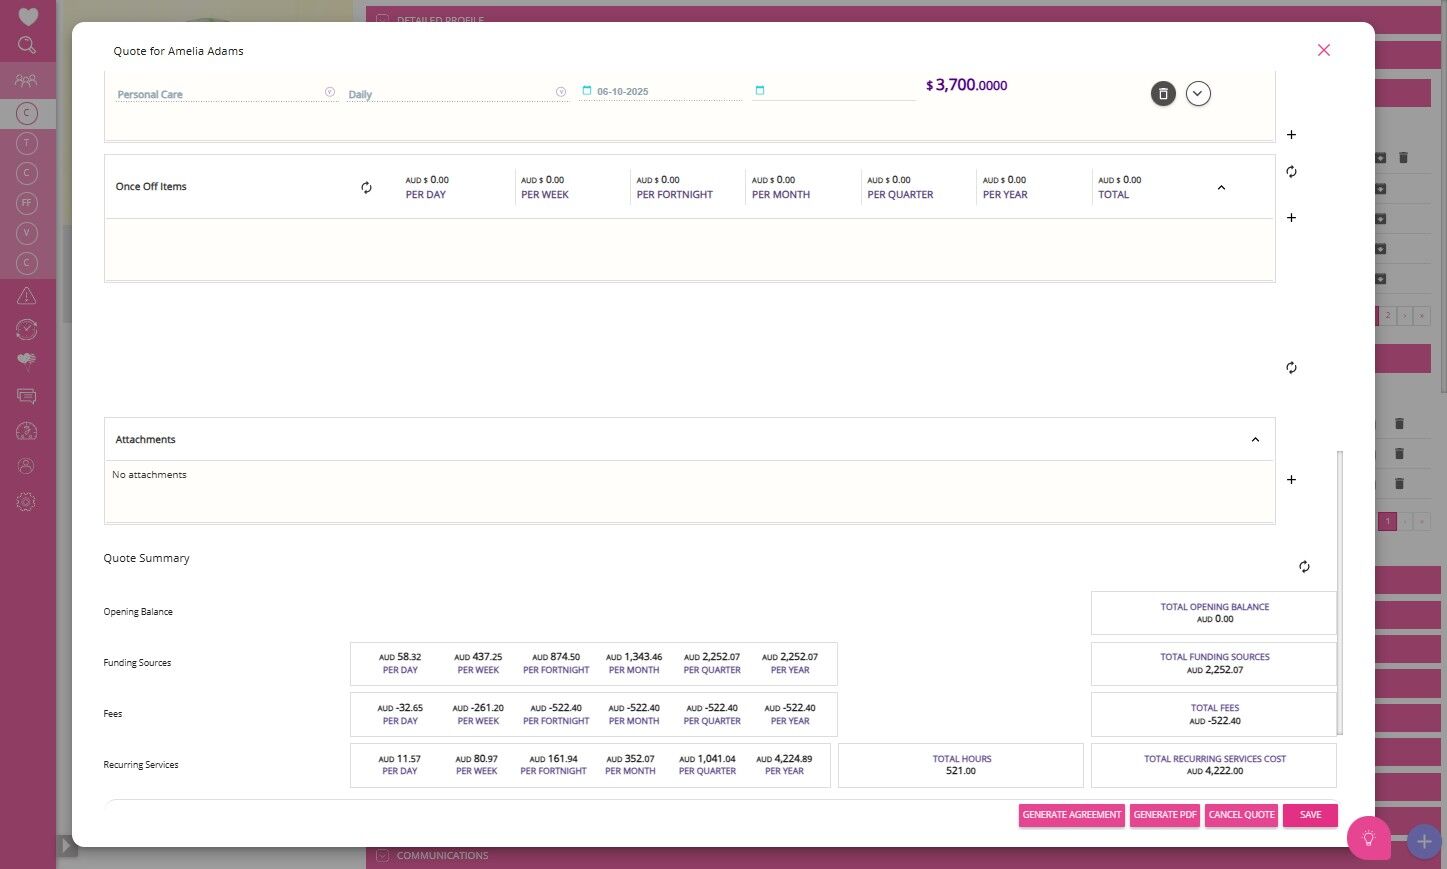Add a new attachment with plus icon
The image size is (1447, 869).
1291,480
